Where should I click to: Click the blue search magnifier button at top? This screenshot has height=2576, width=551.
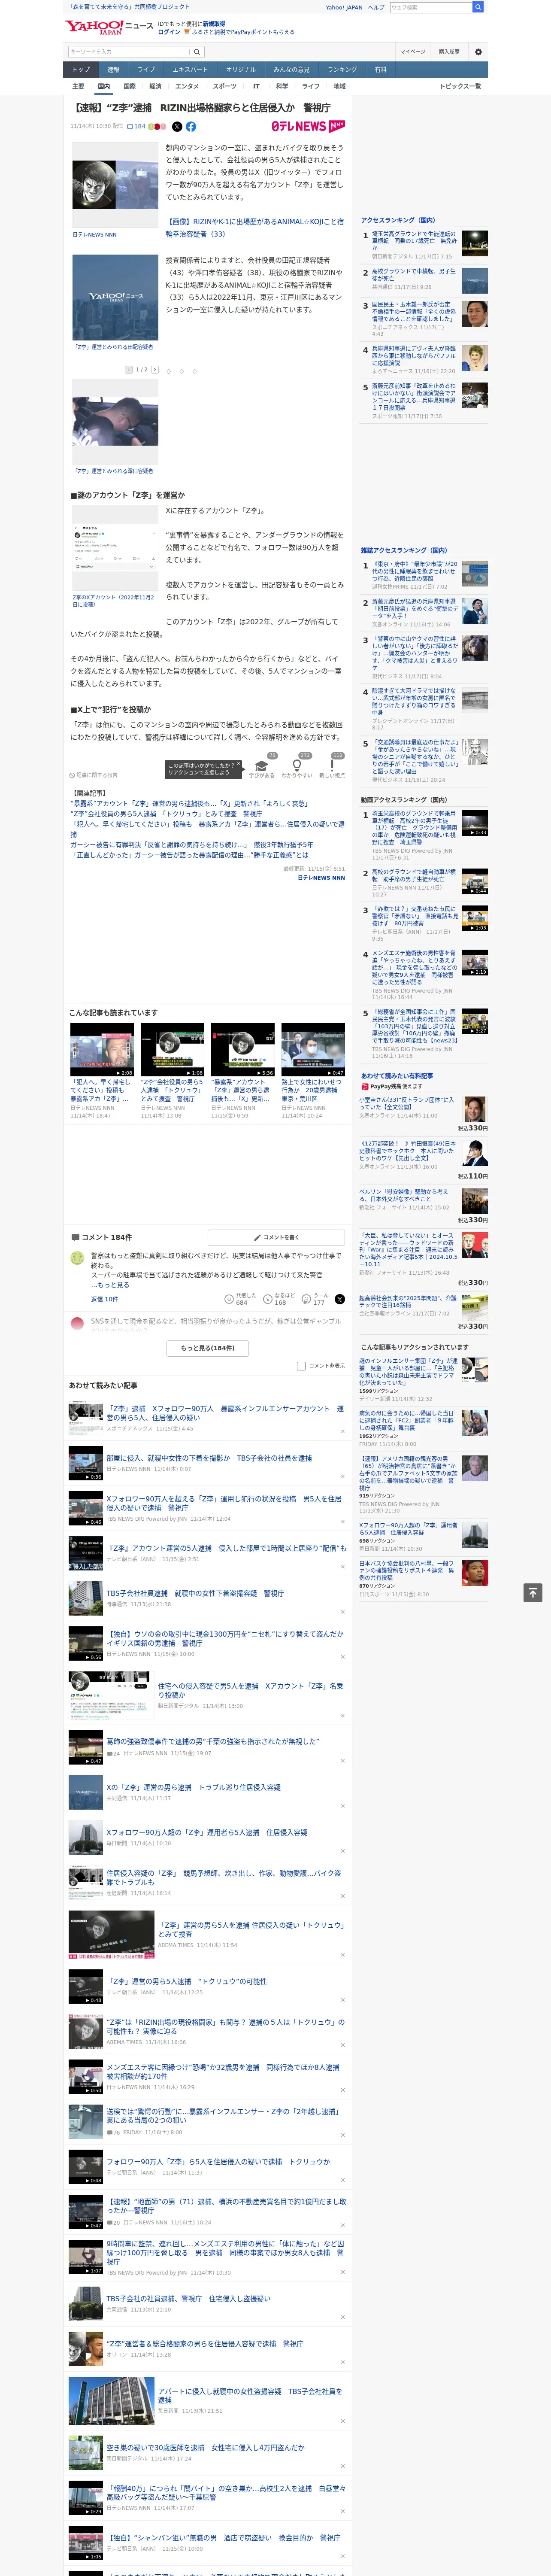click(x=478, y=7)
